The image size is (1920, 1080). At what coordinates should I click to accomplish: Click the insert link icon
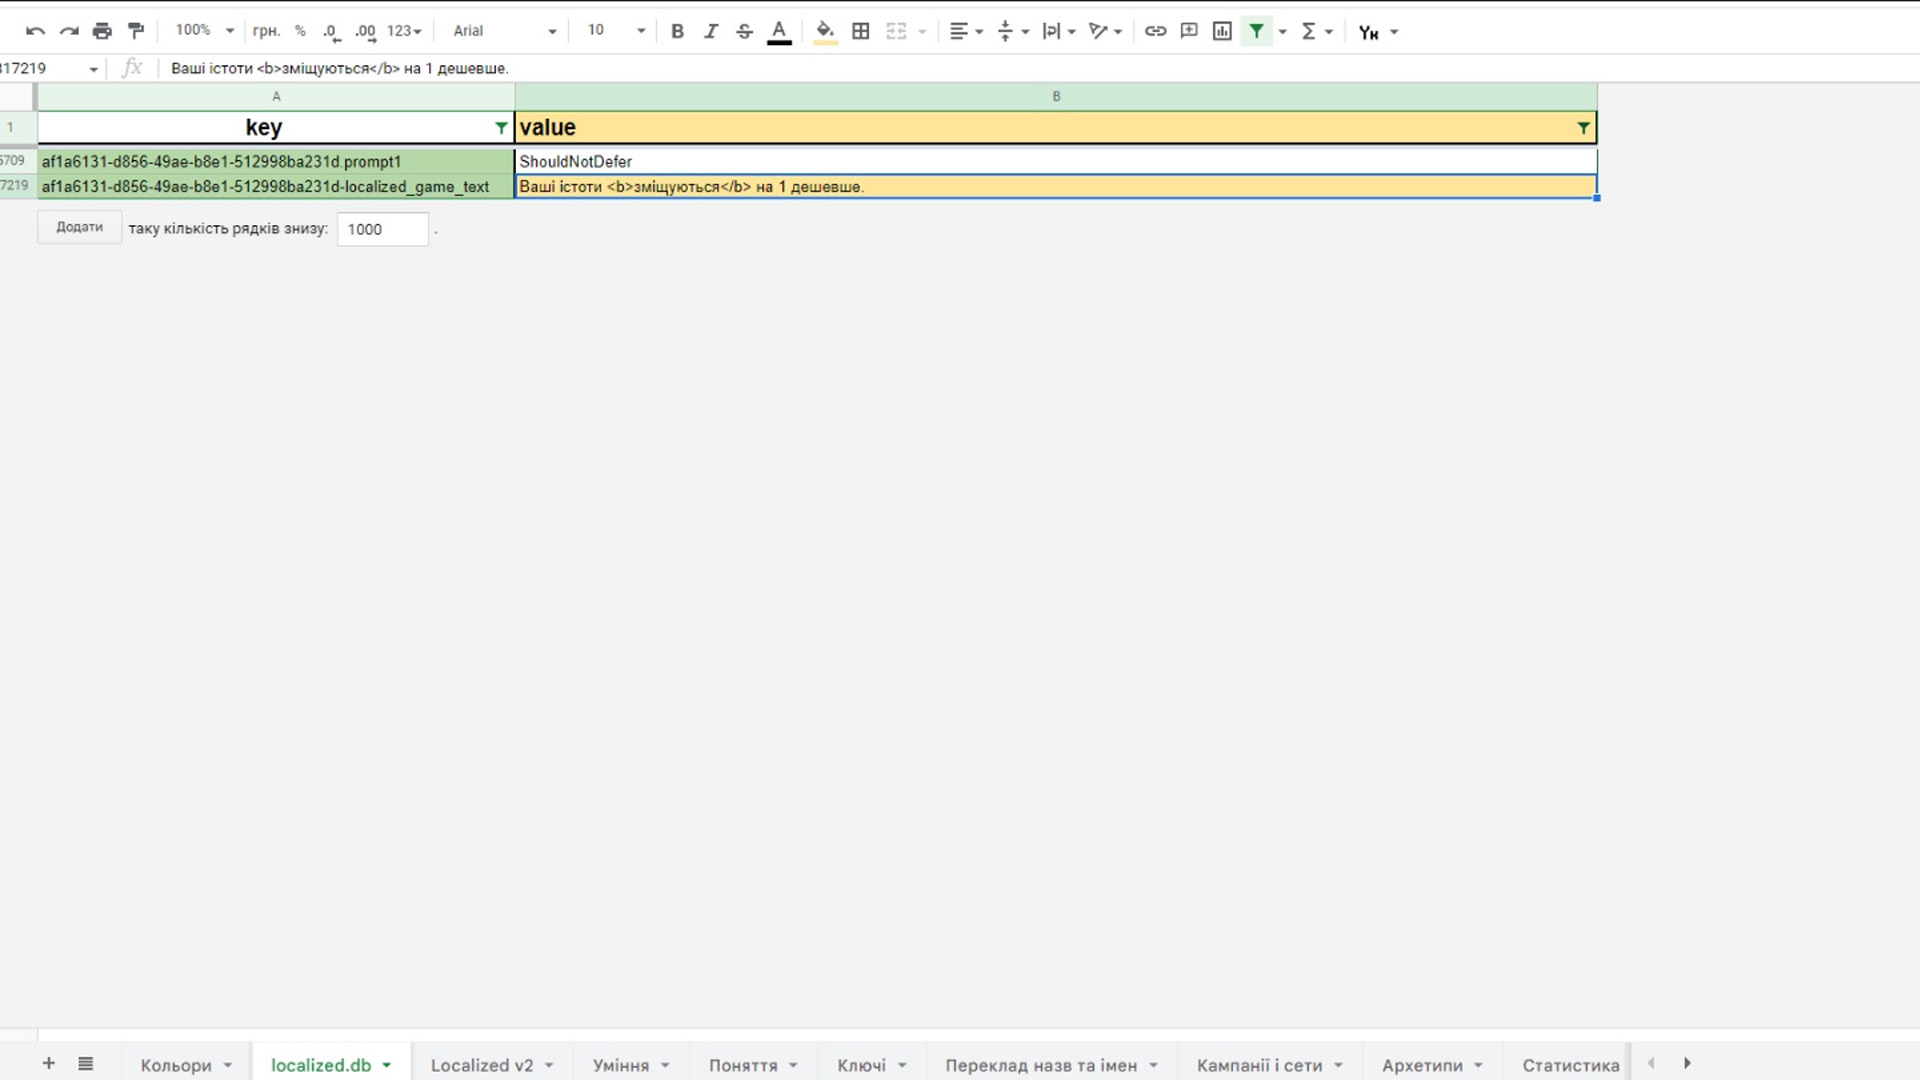coord(1155,31)
